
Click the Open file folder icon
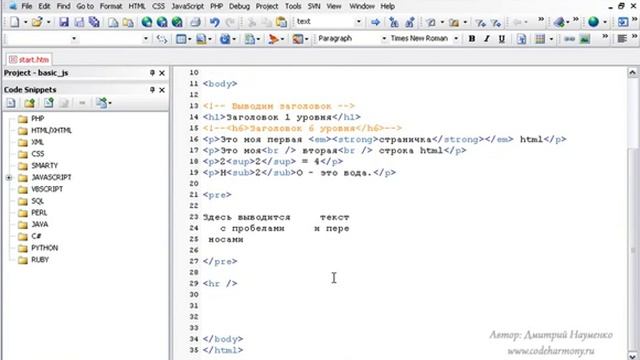click(37, 22)
